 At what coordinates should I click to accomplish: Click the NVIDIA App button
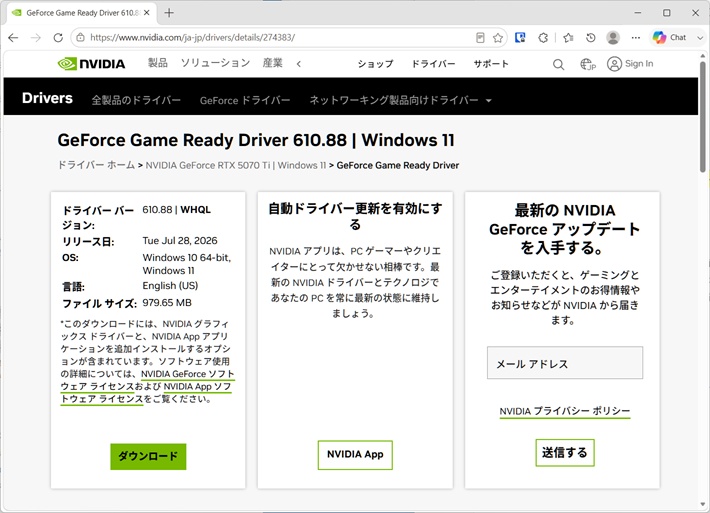pyautogui.click(x=355, y=455)
